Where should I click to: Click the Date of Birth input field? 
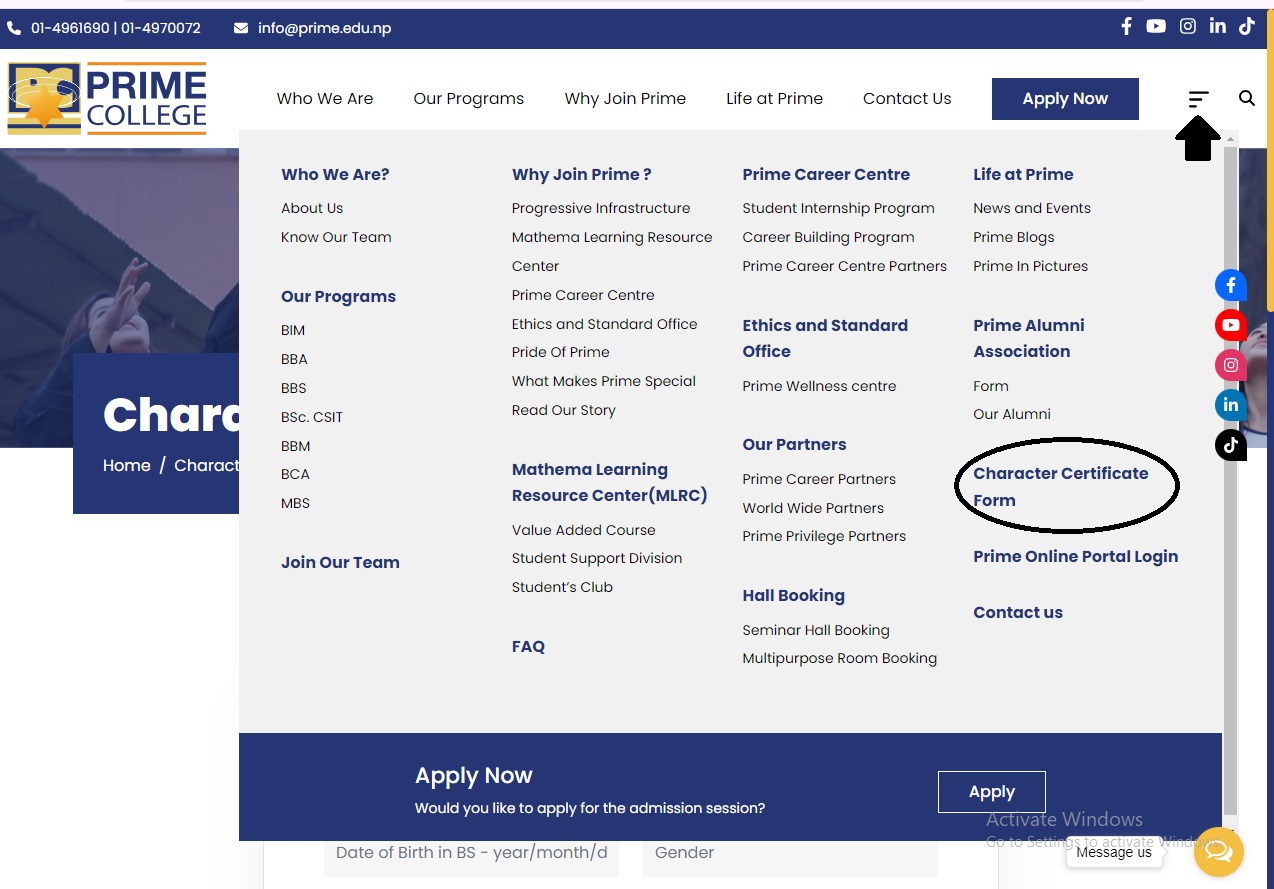click(x=471, y=853)
